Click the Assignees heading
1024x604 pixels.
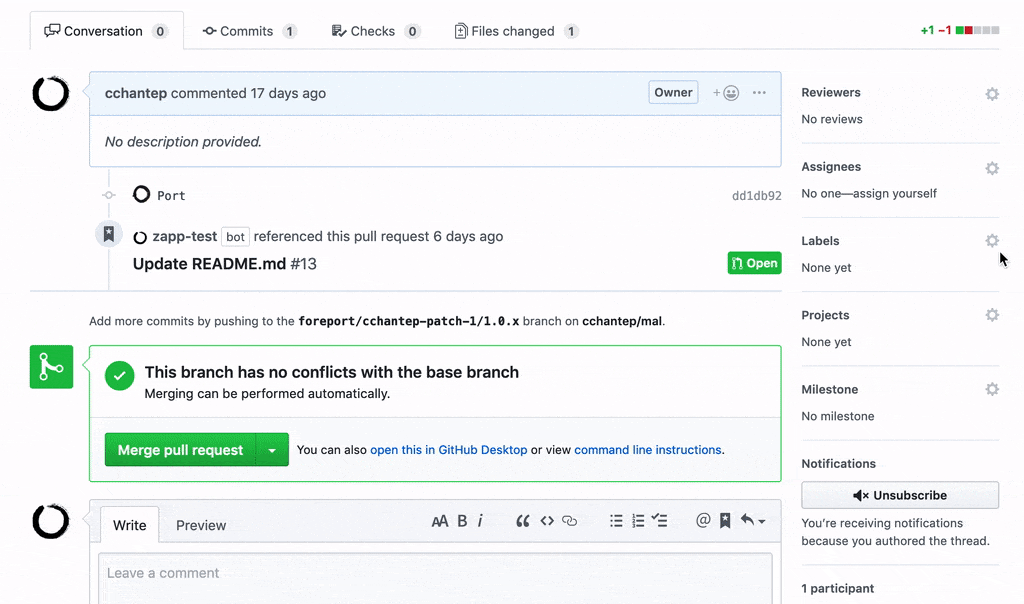[x=831, y=167]
